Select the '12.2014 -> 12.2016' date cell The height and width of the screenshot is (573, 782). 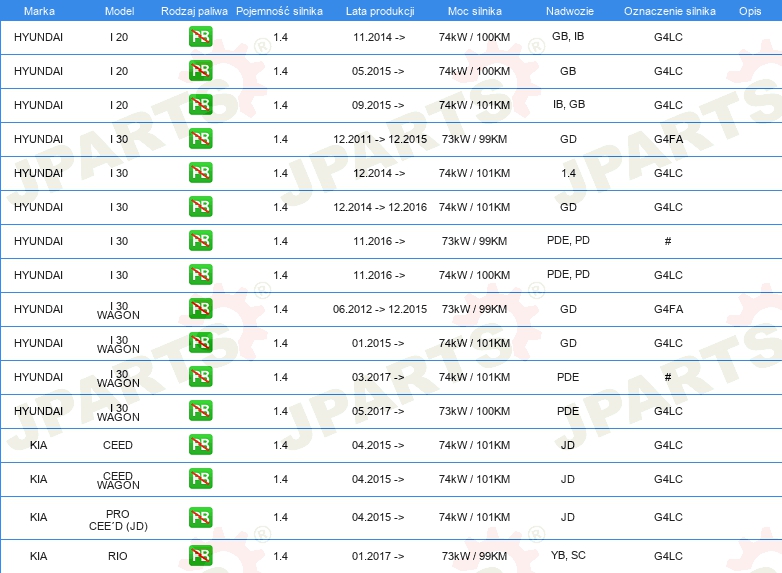(380, 207)
